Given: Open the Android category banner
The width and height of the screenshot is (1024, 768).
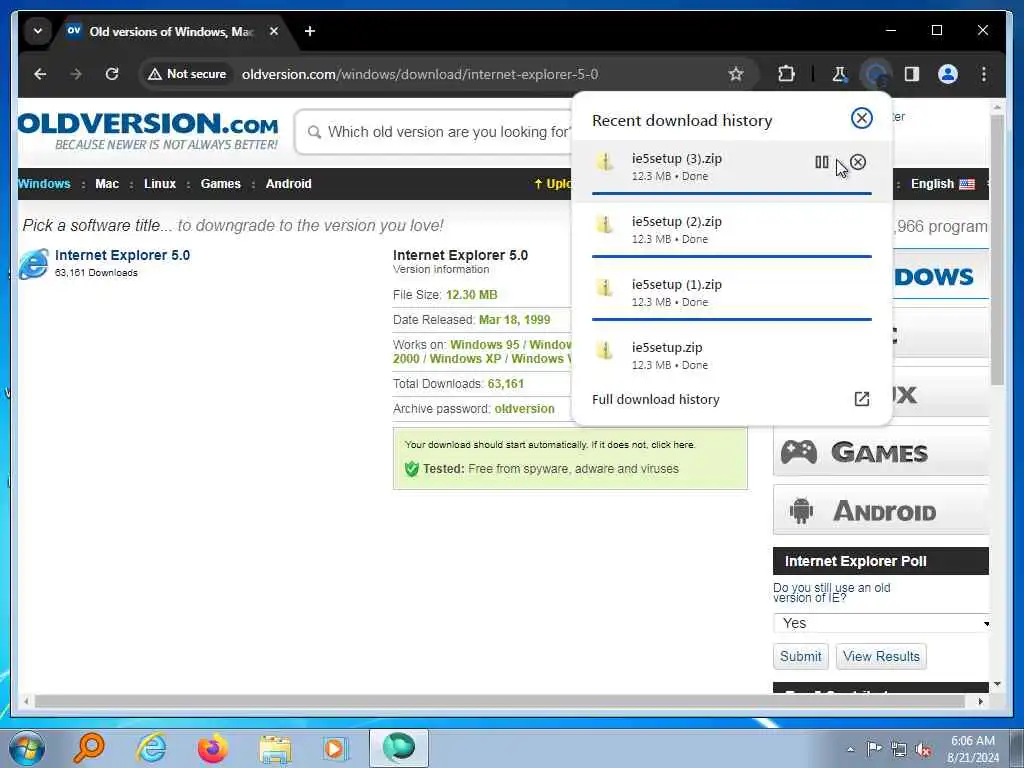Looking at the screenshot, I should [880, 510].
